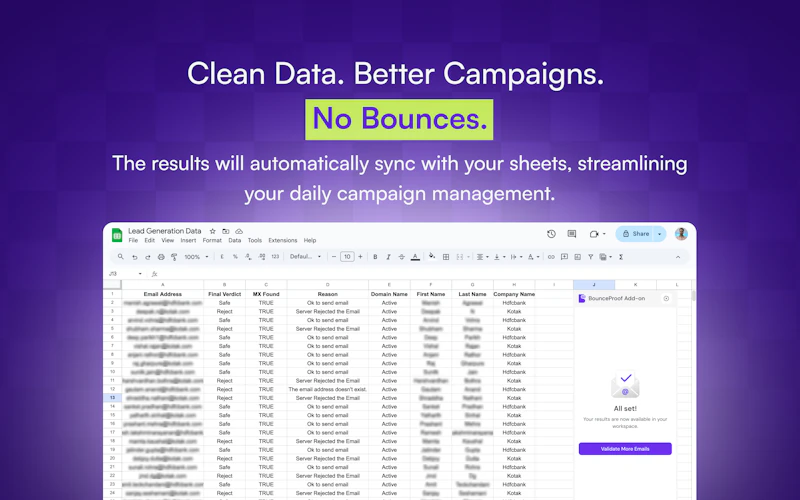Open the video call (Meet) menu
This screenshot has height=500, width=800.
point(597,234)
